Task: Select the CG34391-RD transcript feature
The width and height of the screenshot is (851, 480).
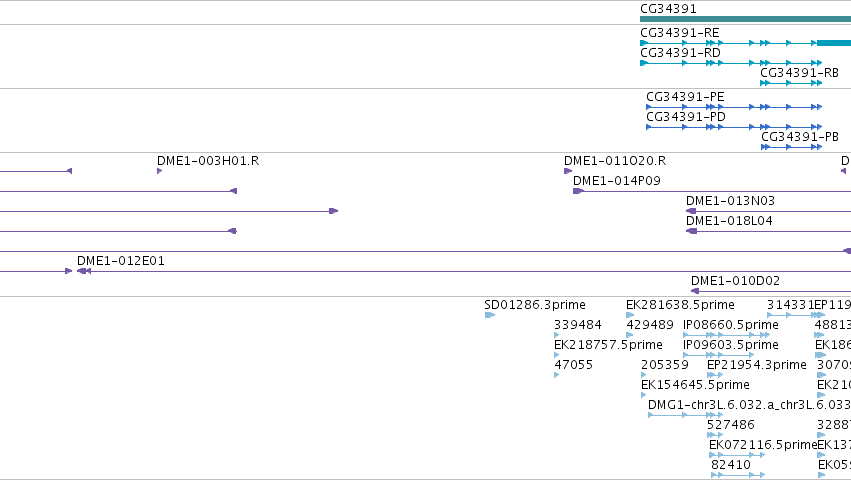Action: pos(731,63)
